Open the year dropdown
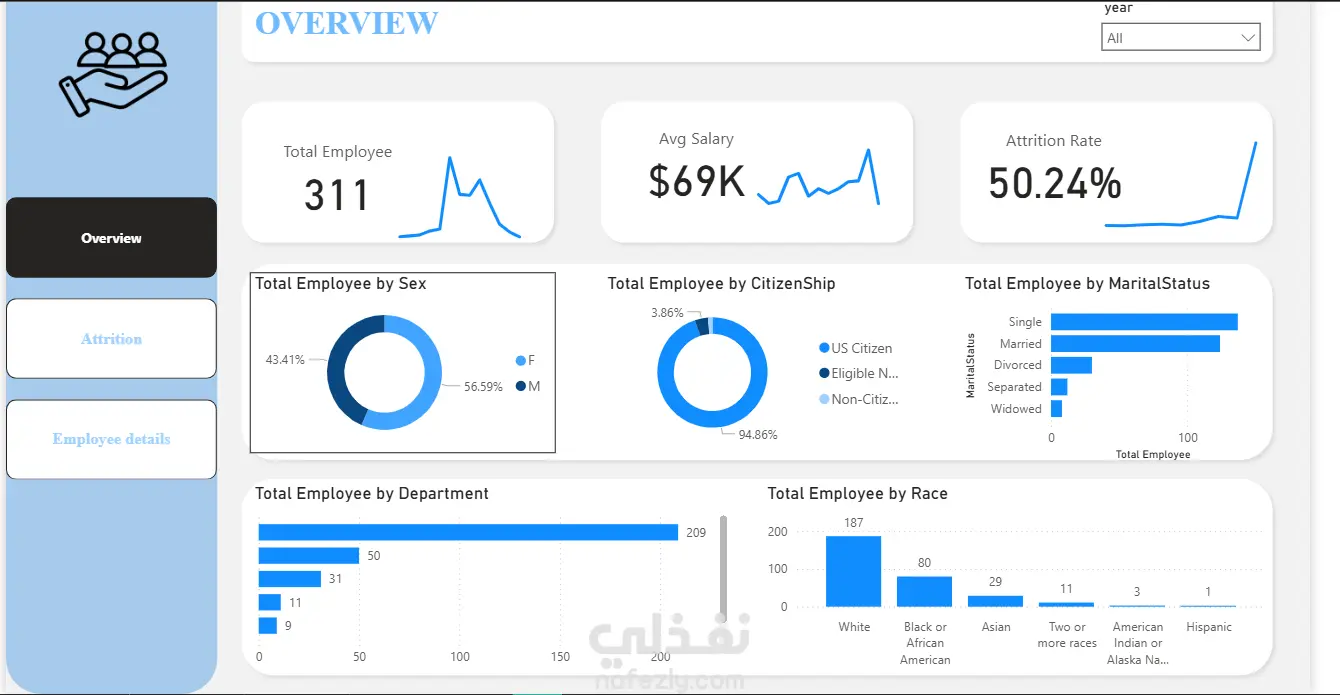Viewport: 1340px width, 695px height. point(1181,38)
